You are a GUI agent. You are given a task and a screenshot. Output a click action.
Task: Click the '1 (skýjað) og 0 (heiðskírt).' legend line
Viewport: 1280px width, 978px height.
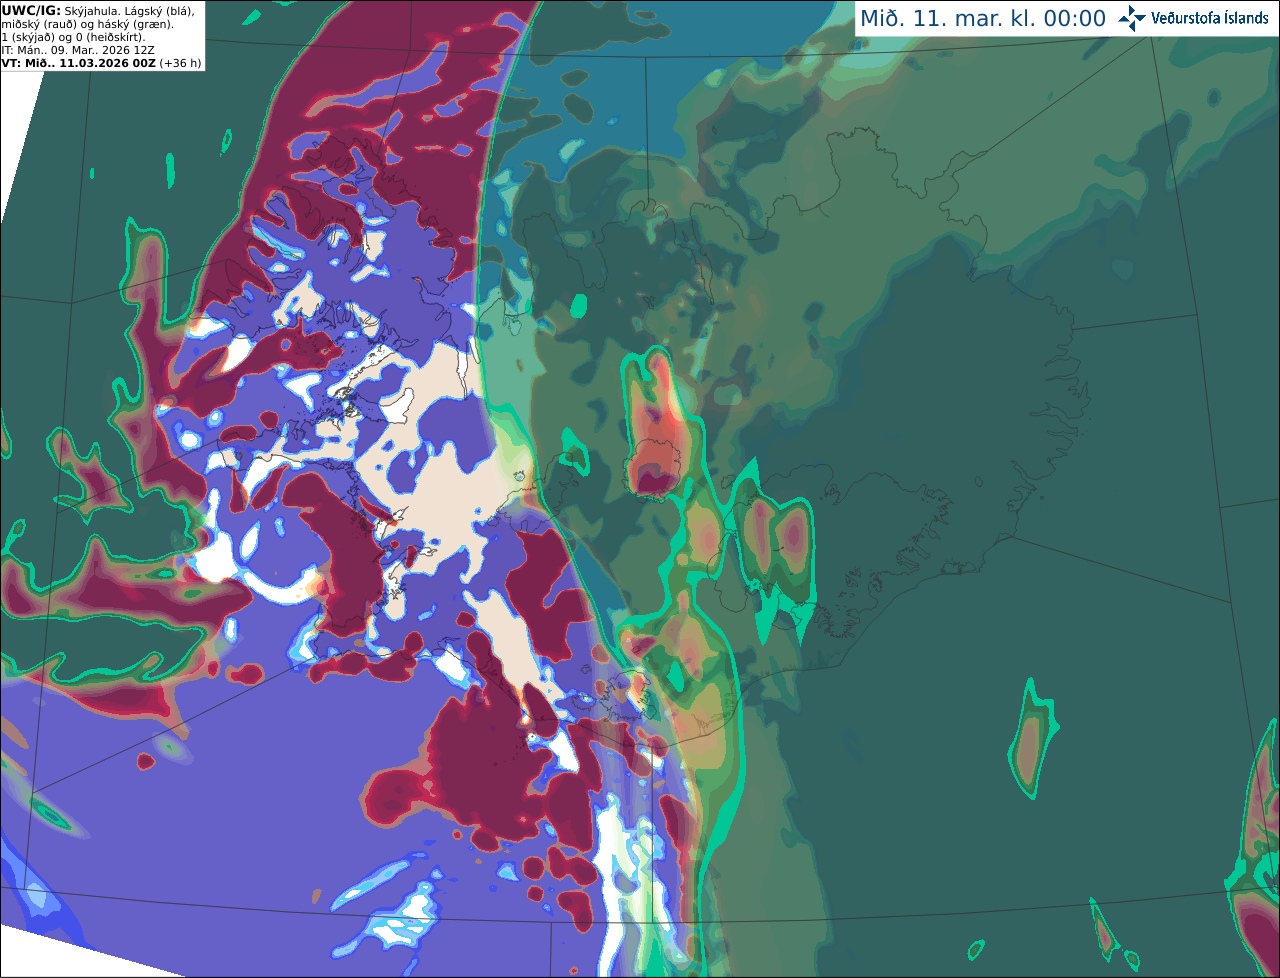pos(73,37)
